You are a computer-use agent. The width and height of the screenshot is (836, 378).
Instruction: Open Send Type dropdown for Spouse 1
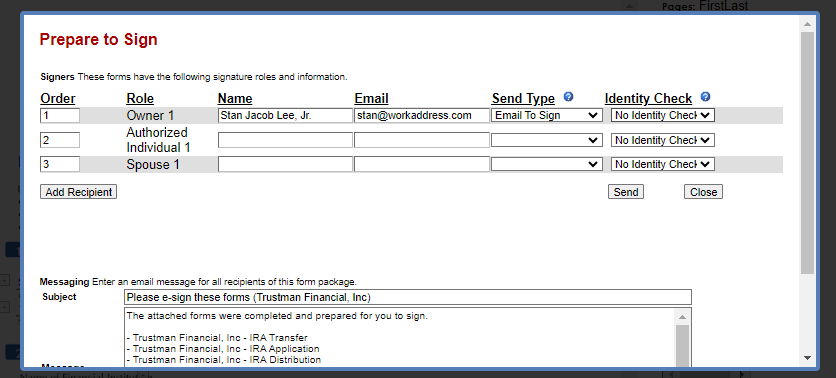point(546,164)
